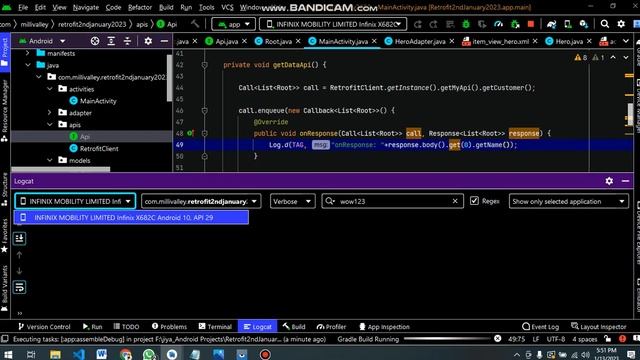Open the WhatsApp taskbar icon
The width and height of the screenshot is (640, 360).
[x=149, y=354]
